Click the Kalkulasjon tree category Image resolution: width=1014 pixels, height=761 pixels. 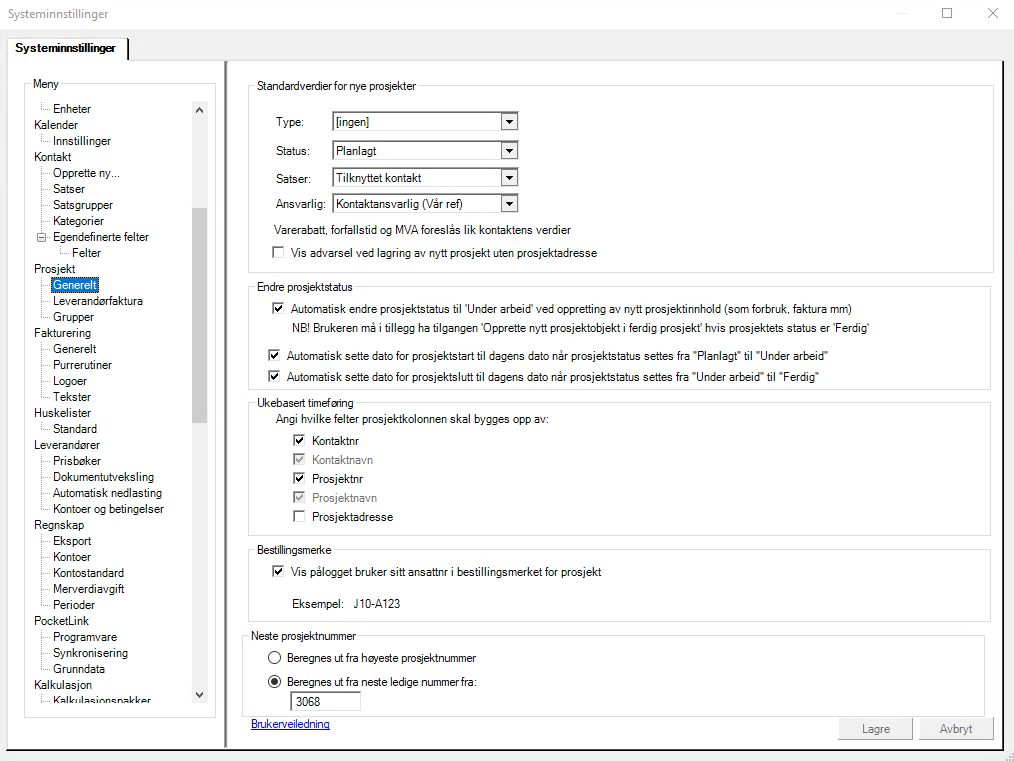(x=63, y=685)
